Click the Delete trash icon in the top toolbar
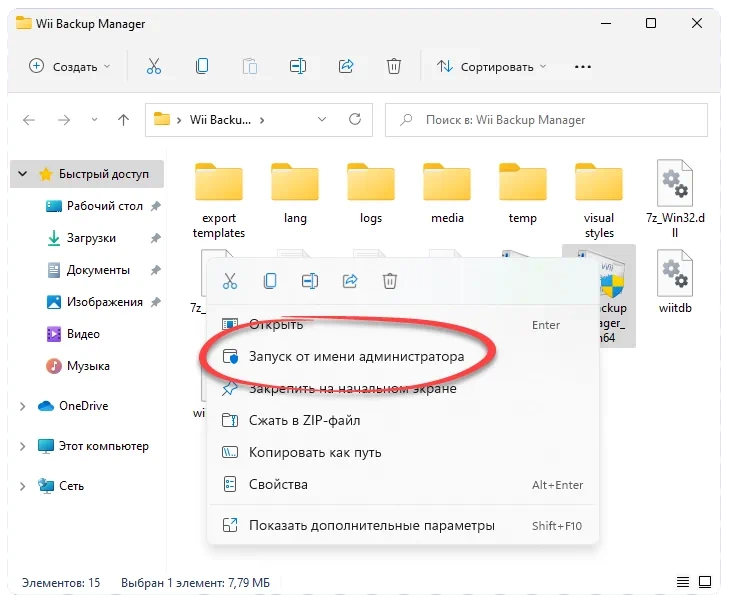The image size is (729, 602). (x=393, y=66)
